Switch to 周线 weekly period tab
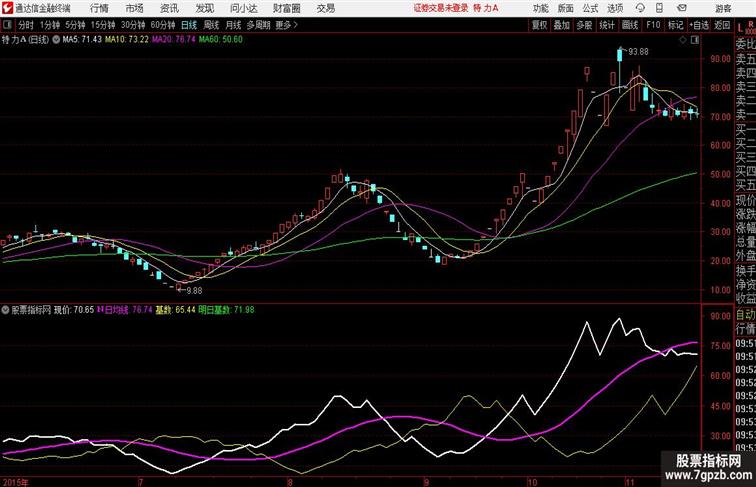 (x=211, y=25)
